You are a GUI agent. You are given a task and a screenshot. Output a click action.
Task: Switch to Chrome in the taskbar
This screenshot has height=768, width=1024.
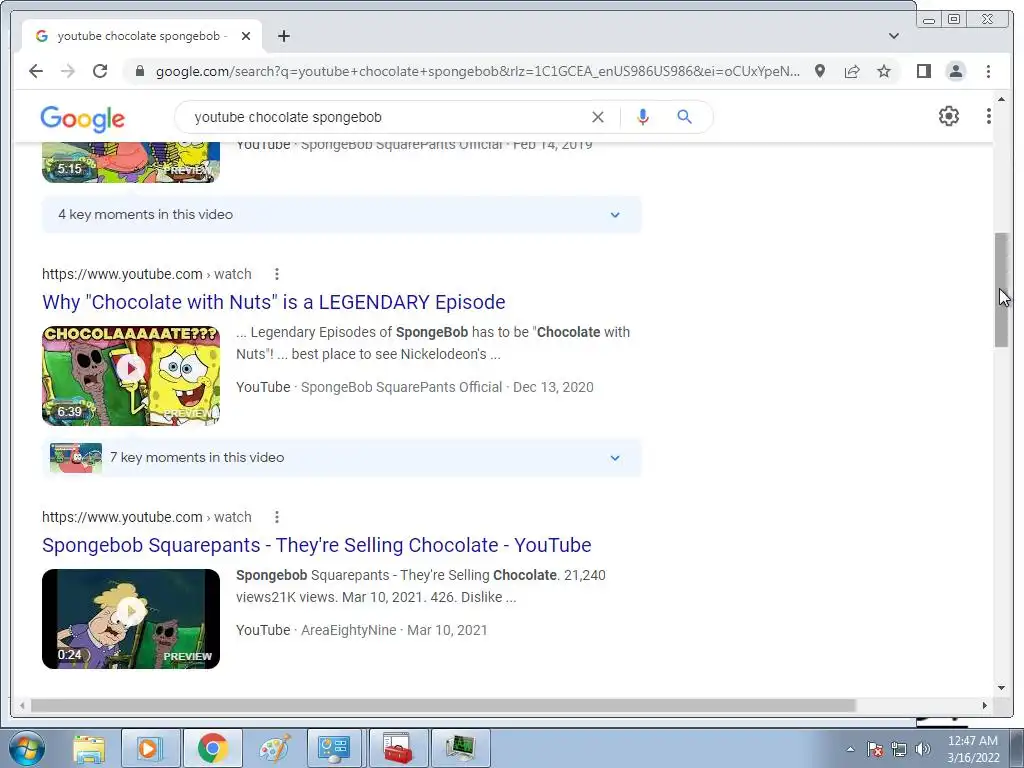(212, 748)
